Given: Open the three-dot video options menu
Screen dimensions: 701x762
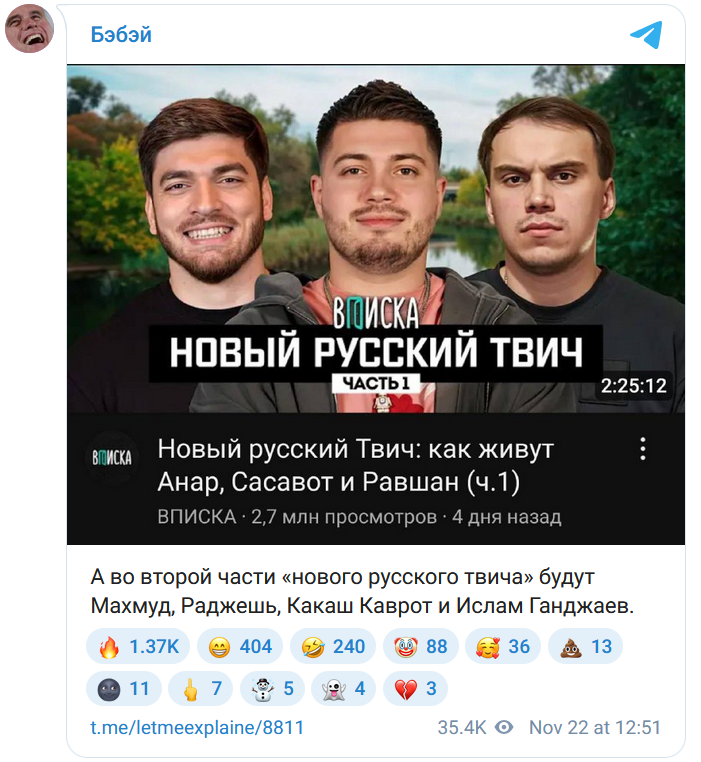Looking at the screenshot, I should pyautogui.click(x=643, y=449).
